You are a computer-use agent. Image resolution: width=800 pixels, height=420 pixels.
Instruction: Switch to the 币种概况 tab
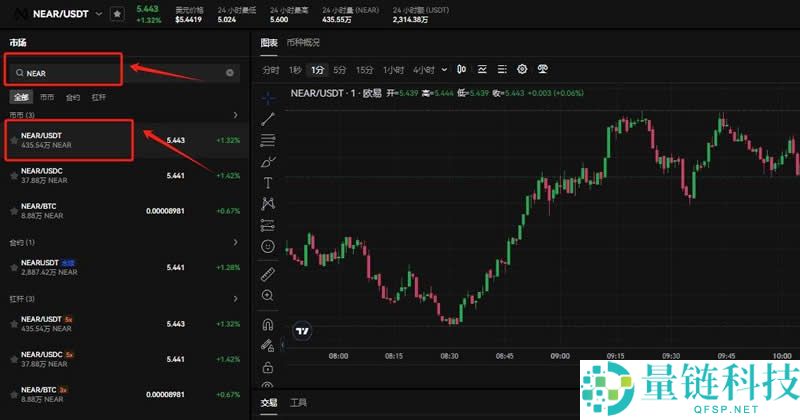pos(303,43)
